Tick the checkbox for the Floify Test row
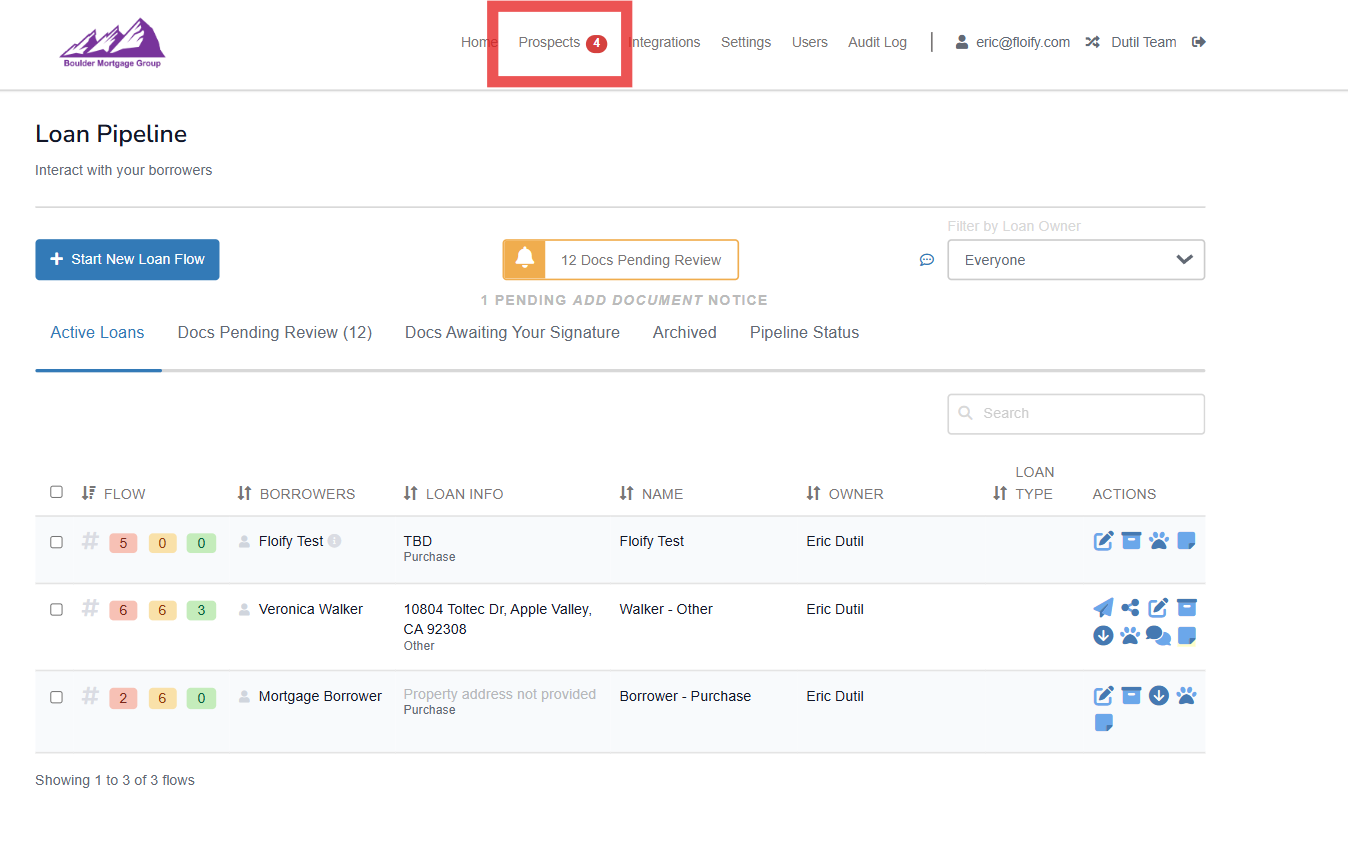The width and height of the screenshot is (1348, 853). [56, 542]
